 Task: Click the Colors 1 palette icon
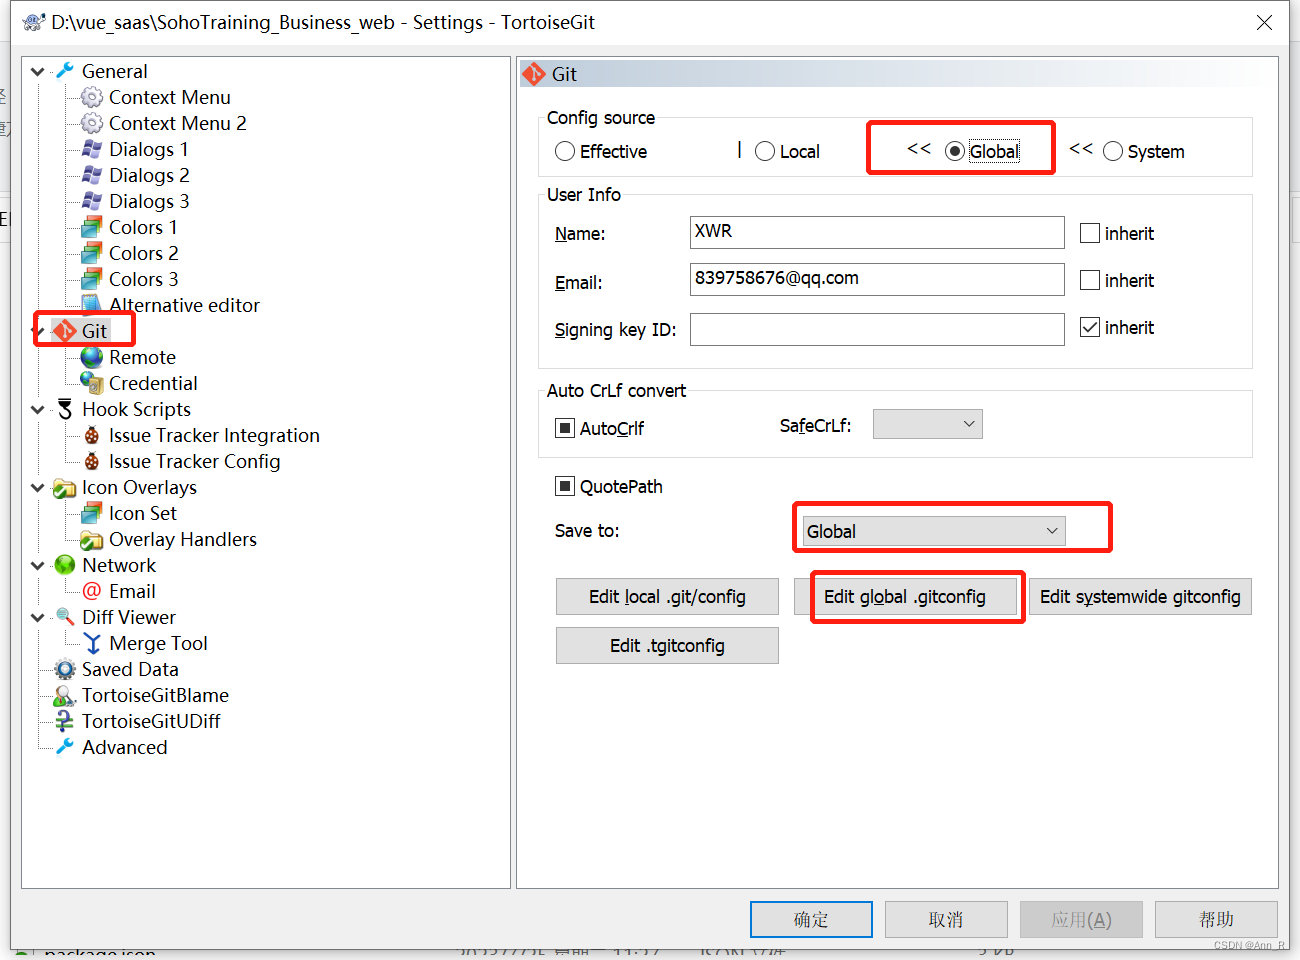[92, 227]
